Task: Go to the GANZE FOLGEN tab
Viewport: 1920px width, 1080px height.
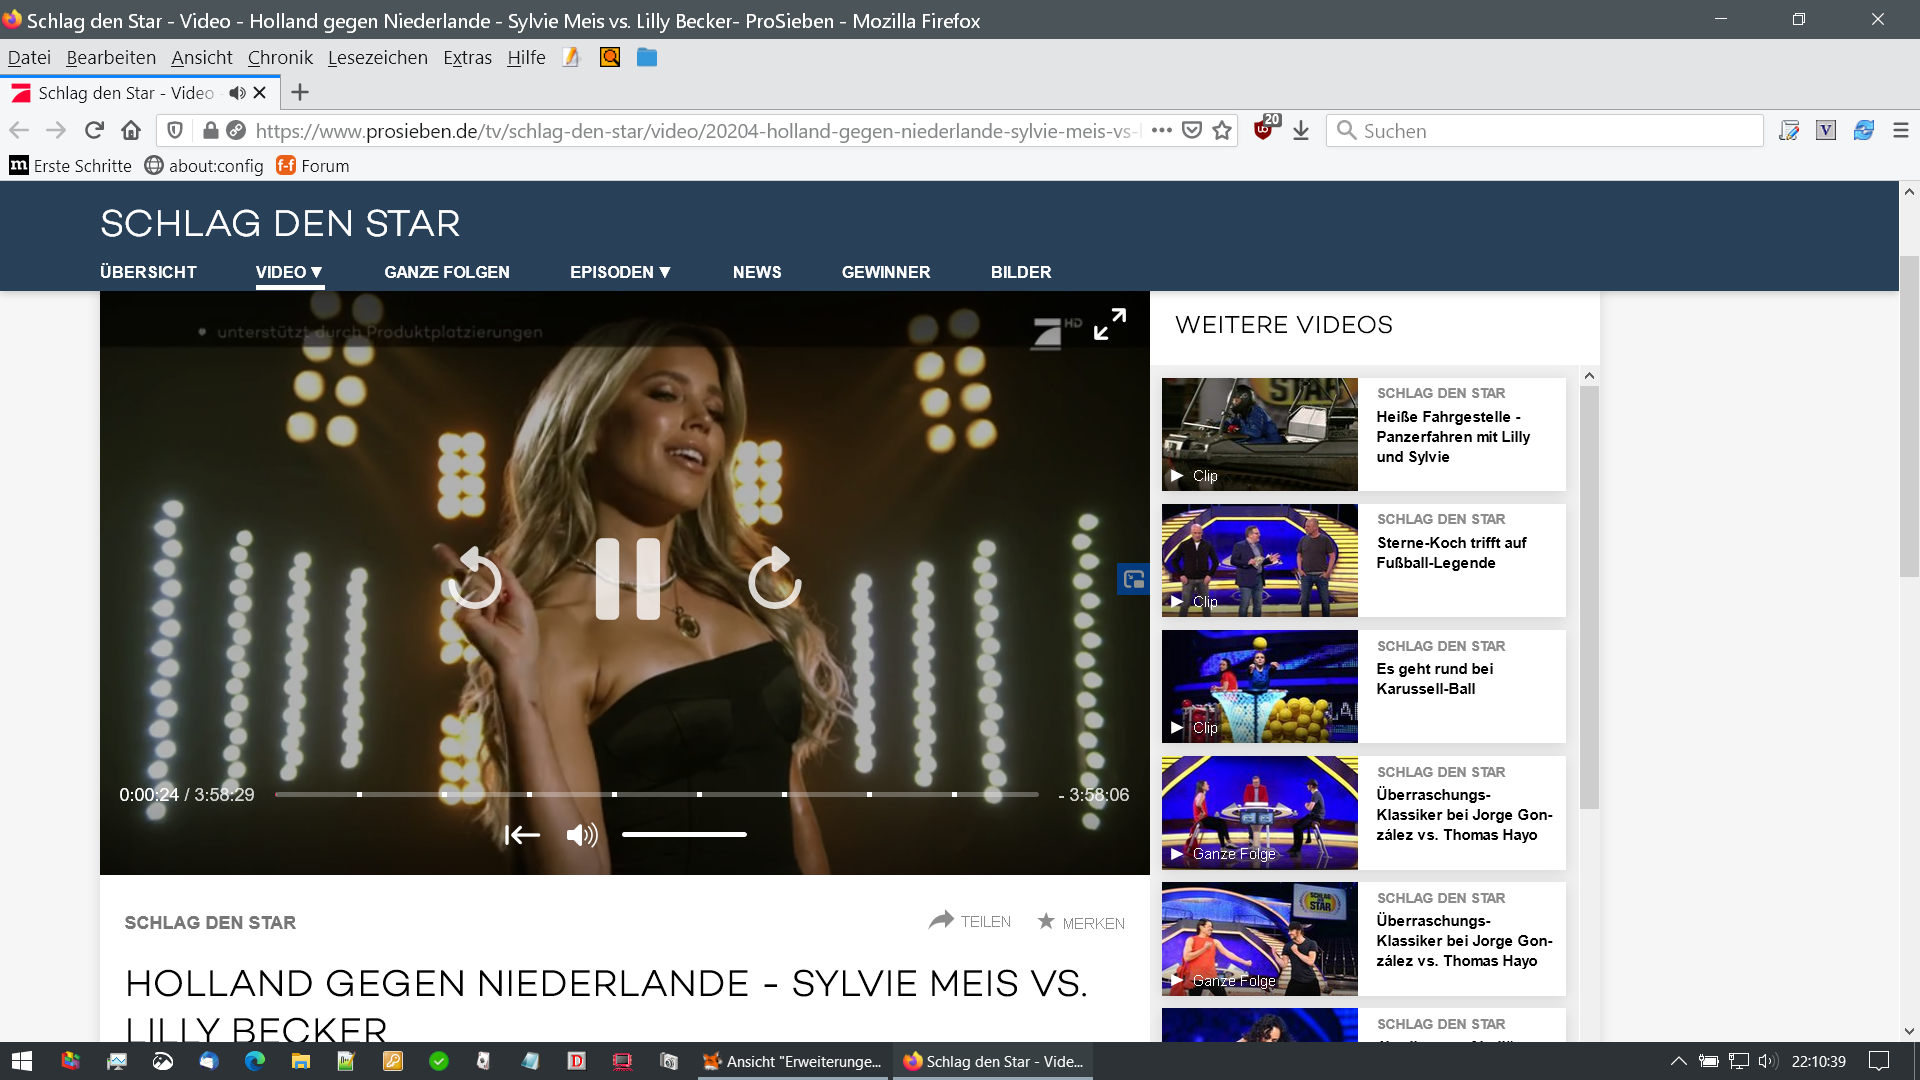Action: [447, 272]
